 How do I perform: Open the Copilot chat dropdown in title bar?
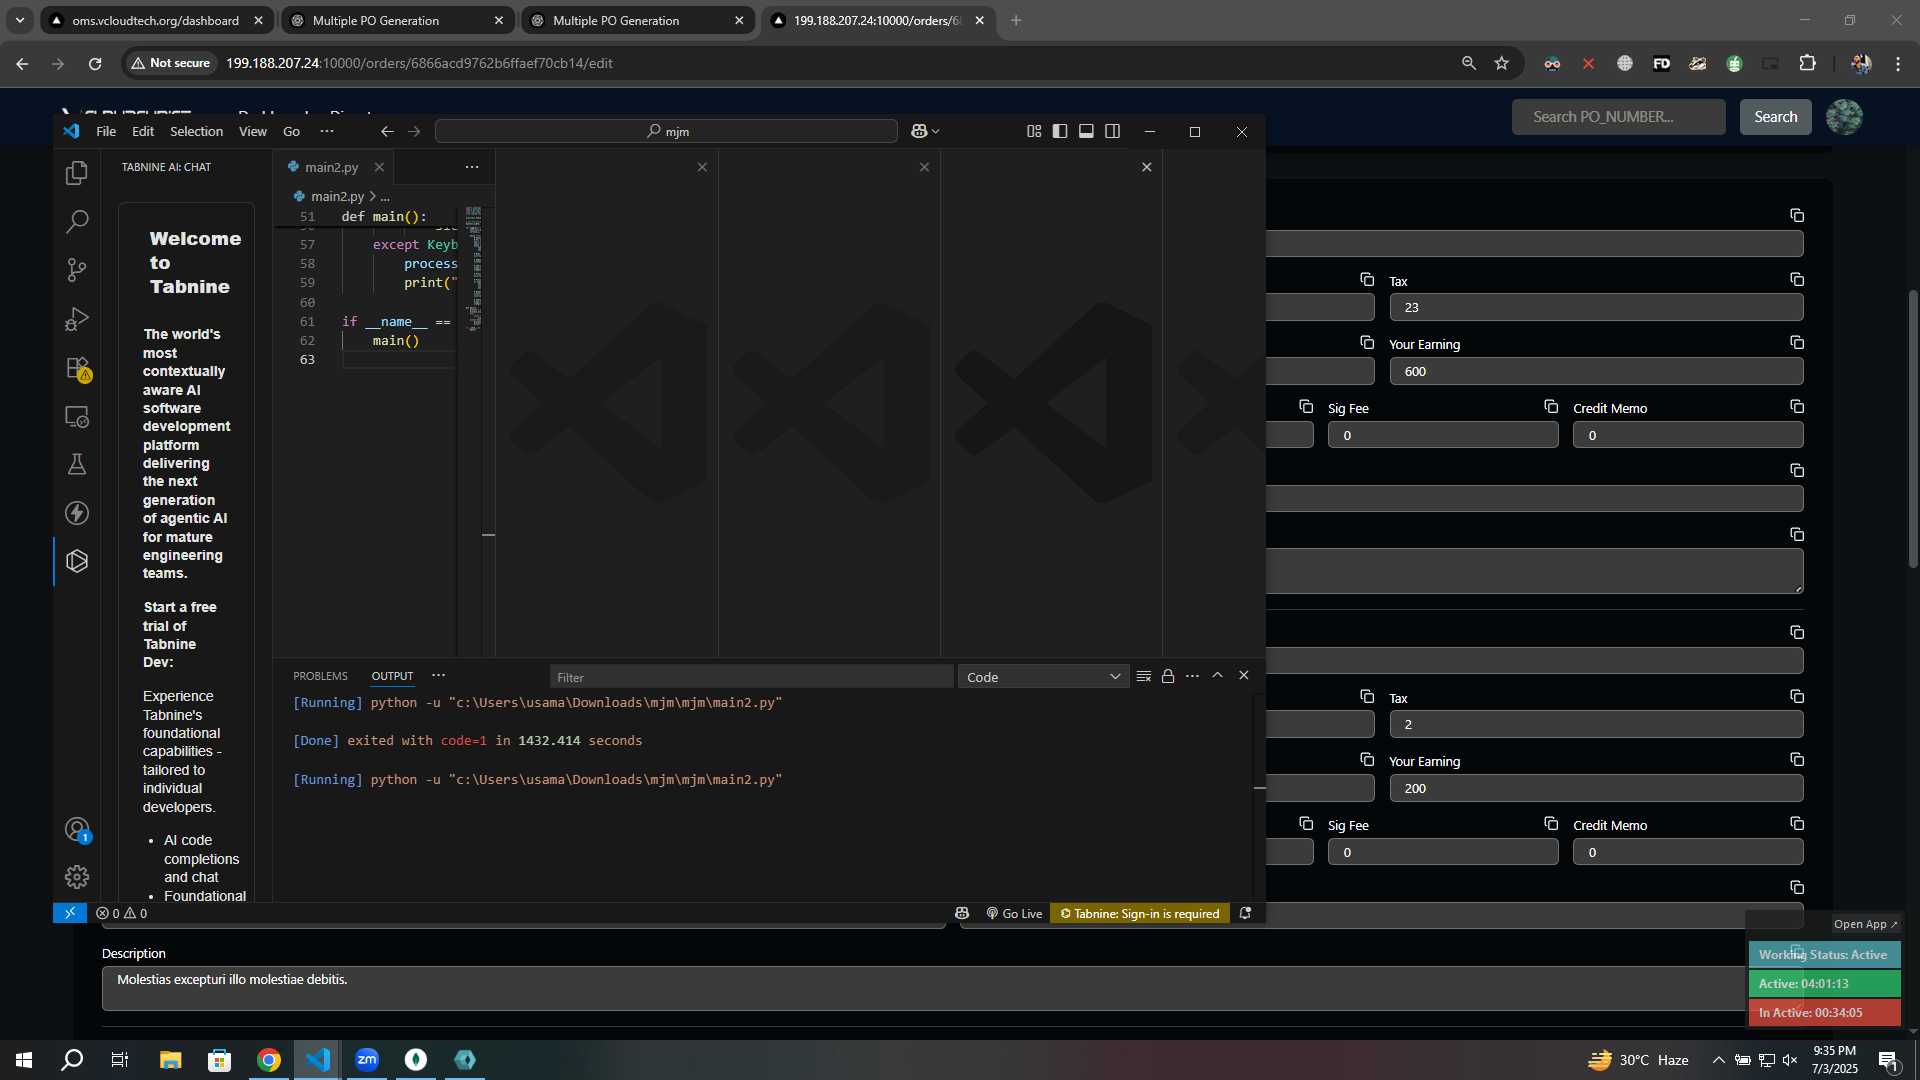click(x=926, y=131)
